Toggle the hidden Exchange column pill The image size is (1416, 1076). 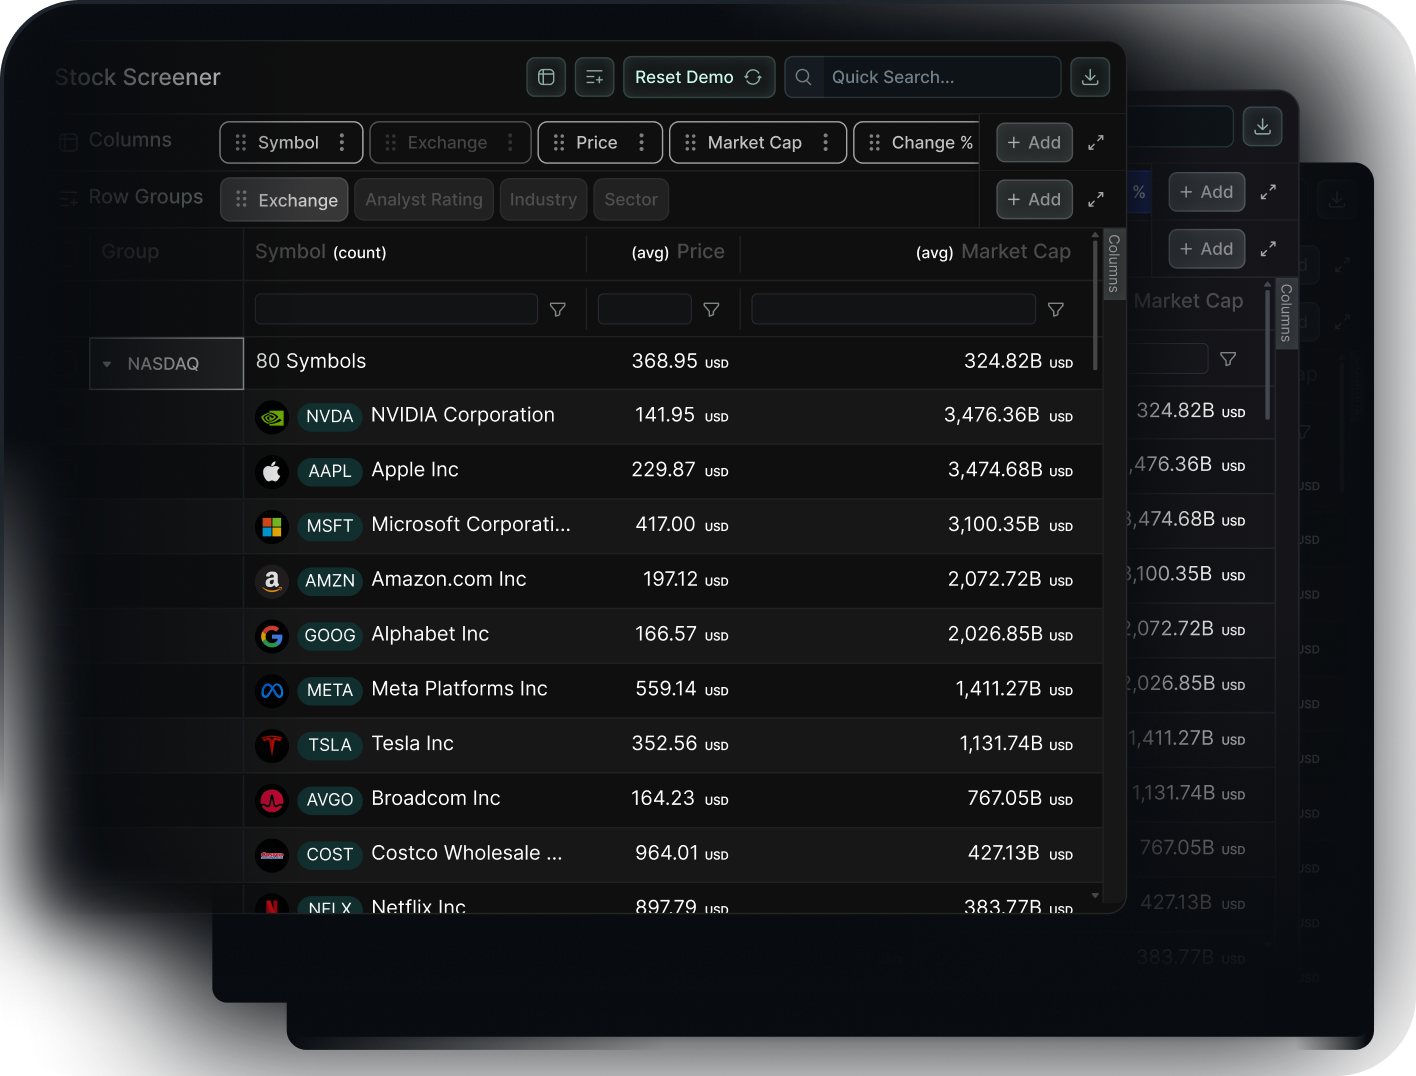450,142
